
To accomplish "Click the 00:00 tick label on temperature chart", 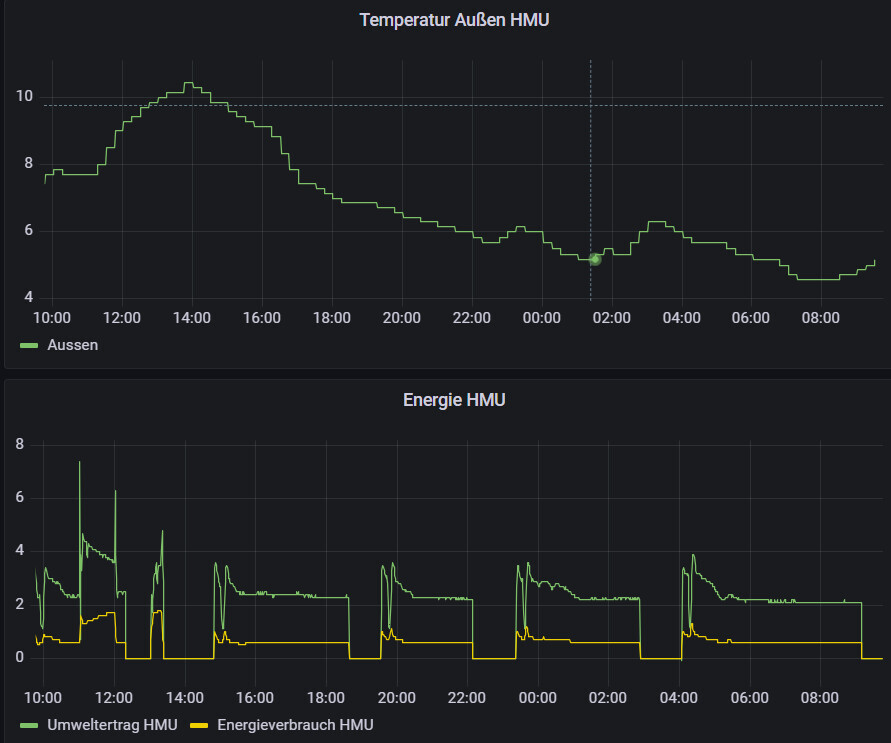I will (x=542, y=318).
